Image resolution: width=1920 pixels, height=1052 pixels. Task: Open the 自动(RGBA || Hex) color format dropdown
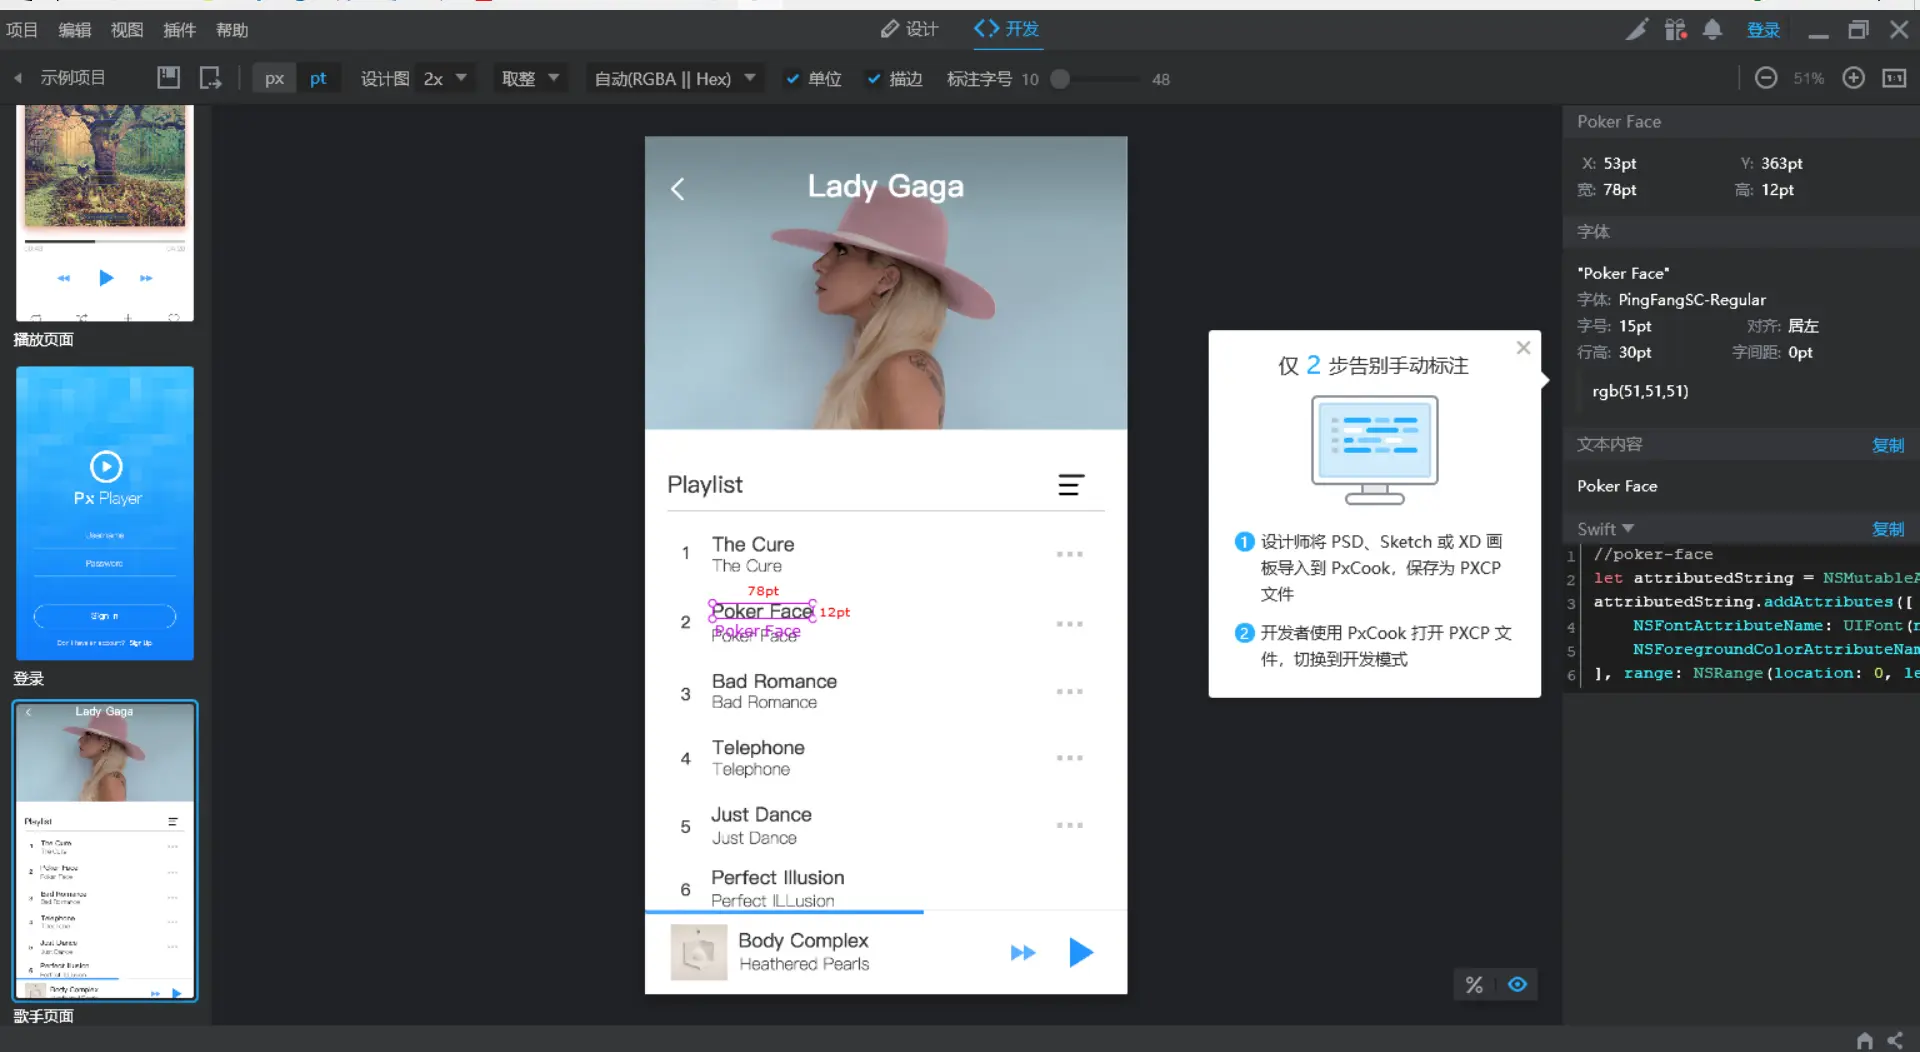[x=674, y=78]
